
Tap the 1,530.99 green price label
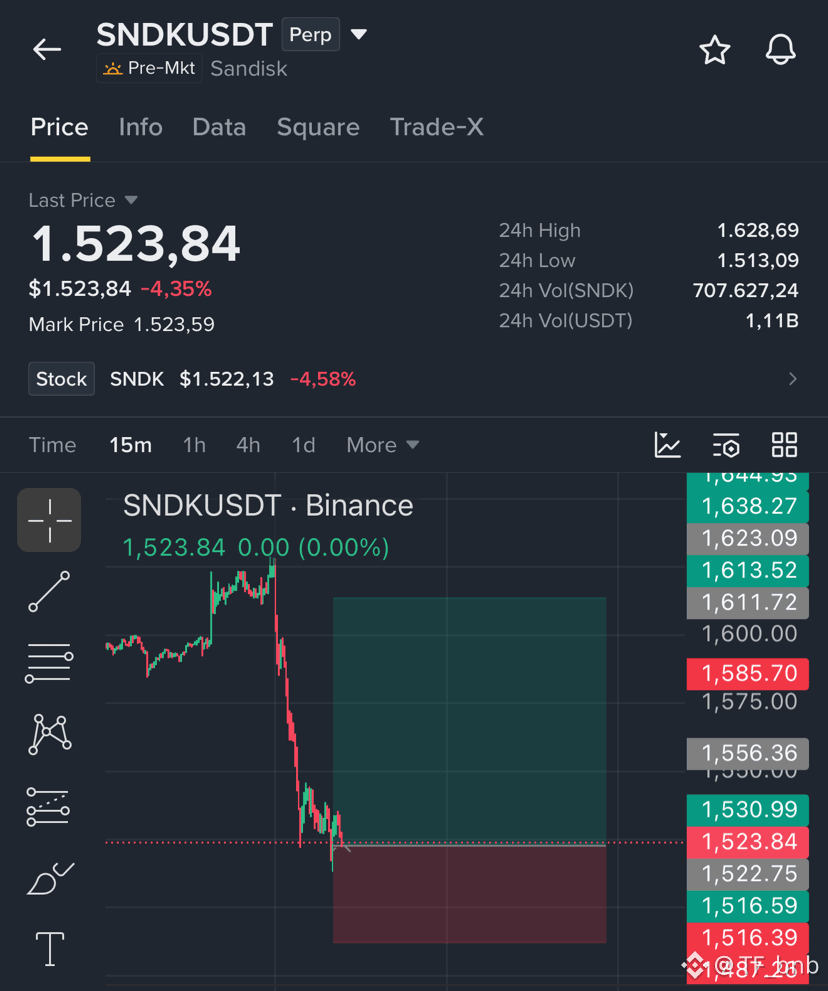[x=748, y=810]
